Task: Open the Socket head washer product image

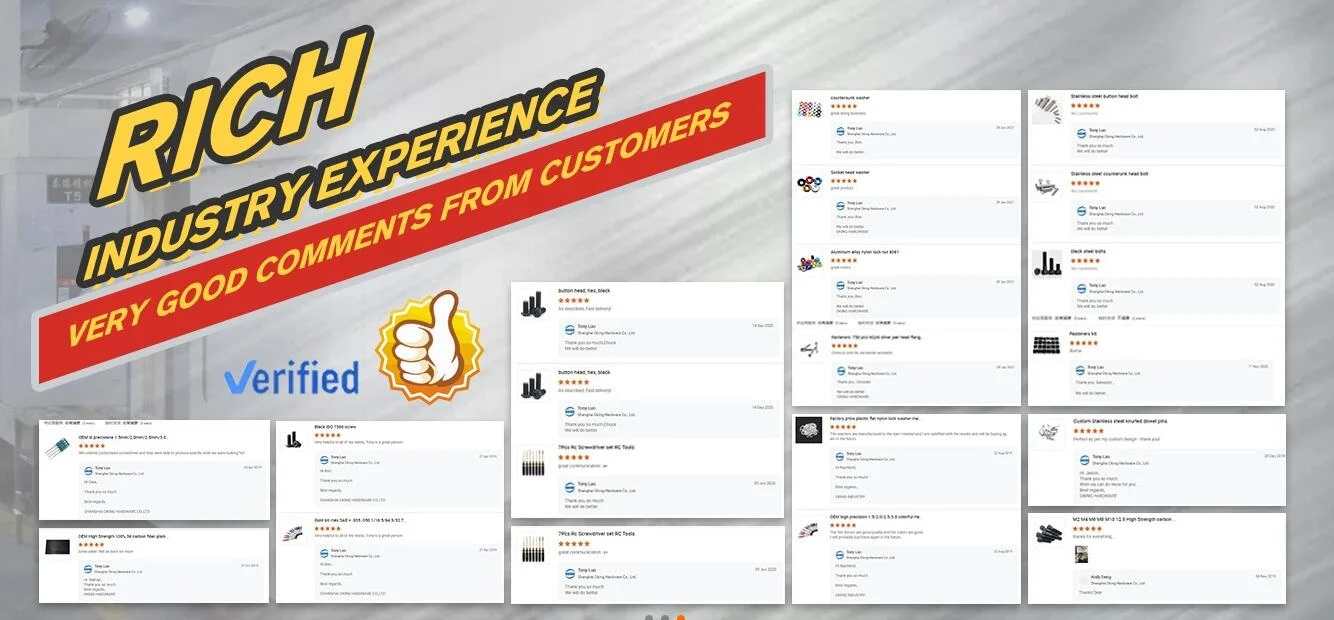Action: (x=810, y=184)
